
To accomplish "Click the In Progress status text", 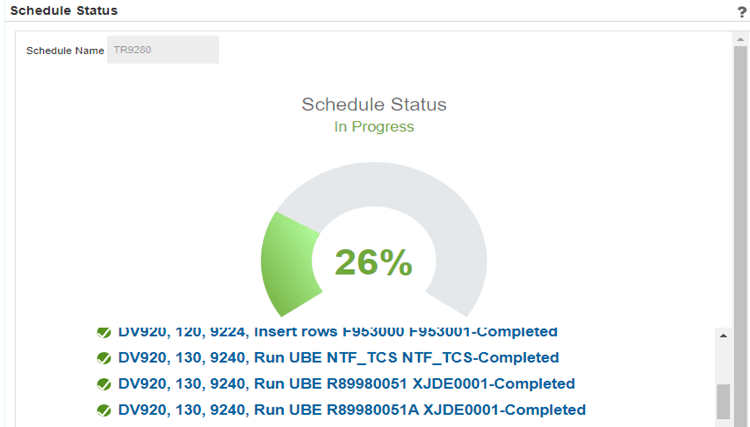I will [x=374, y=127].
